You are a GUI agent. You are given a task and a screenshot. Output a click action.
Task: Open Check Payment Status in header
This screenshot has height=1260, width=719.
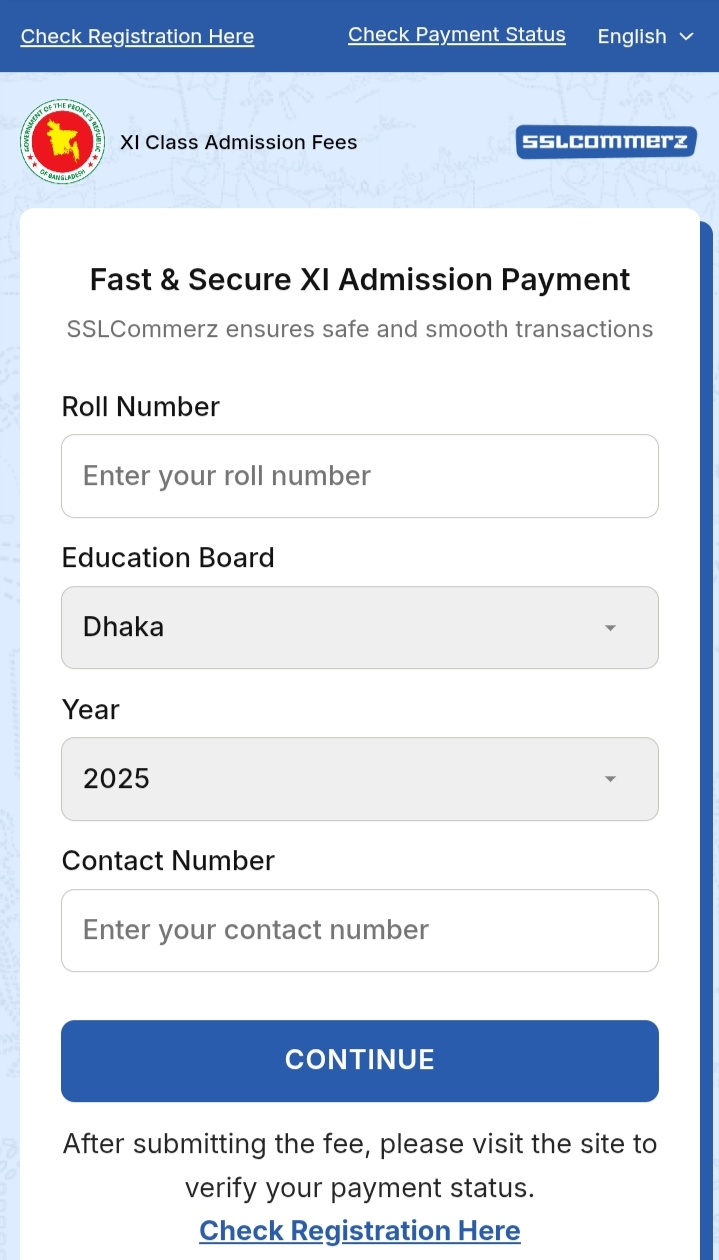click(456, 35)
